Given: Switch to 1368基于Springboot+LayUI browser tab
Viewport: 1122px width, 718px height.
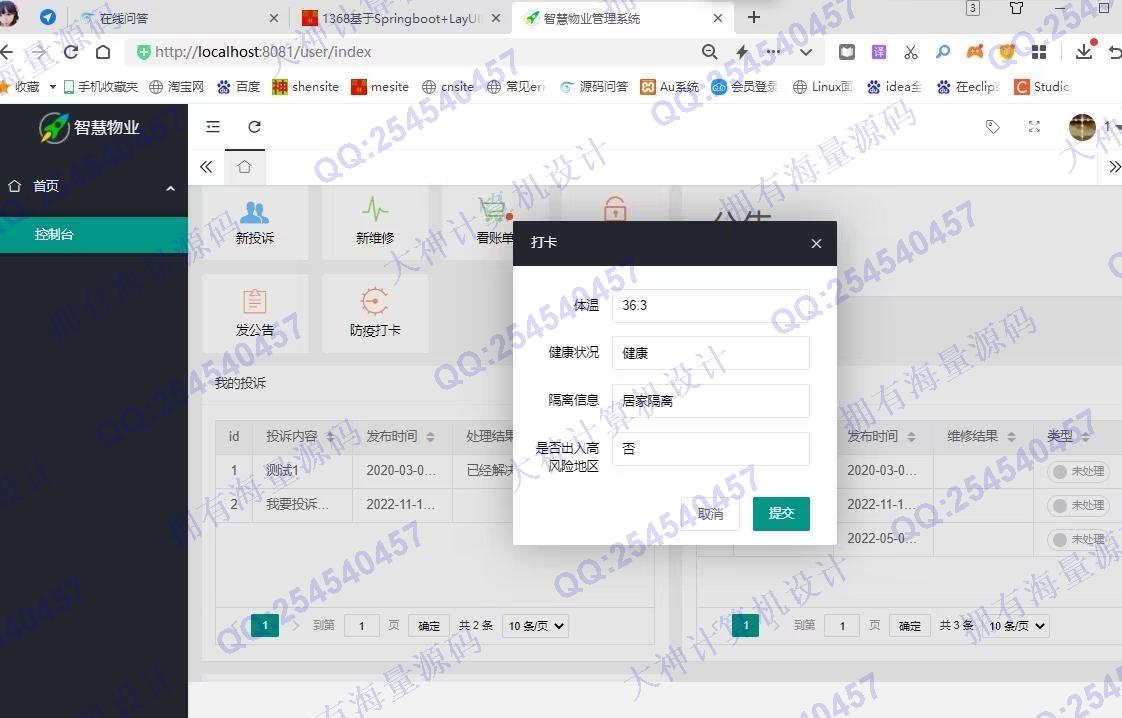Looking at the screenshot, I should coord(401,19).
